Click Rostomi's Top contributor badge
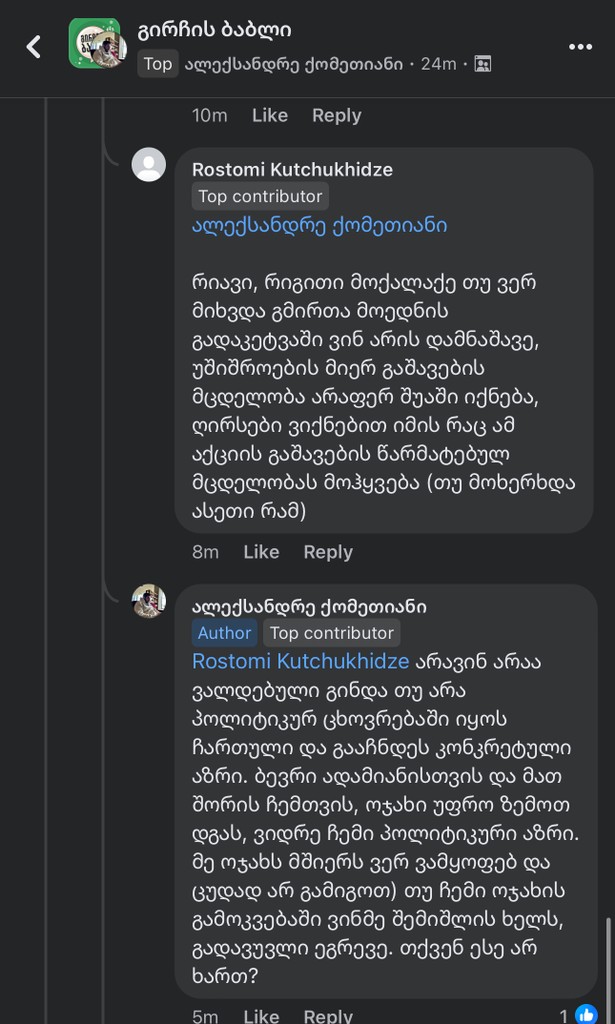The image size is (615, 1024). tap(260, 196)
